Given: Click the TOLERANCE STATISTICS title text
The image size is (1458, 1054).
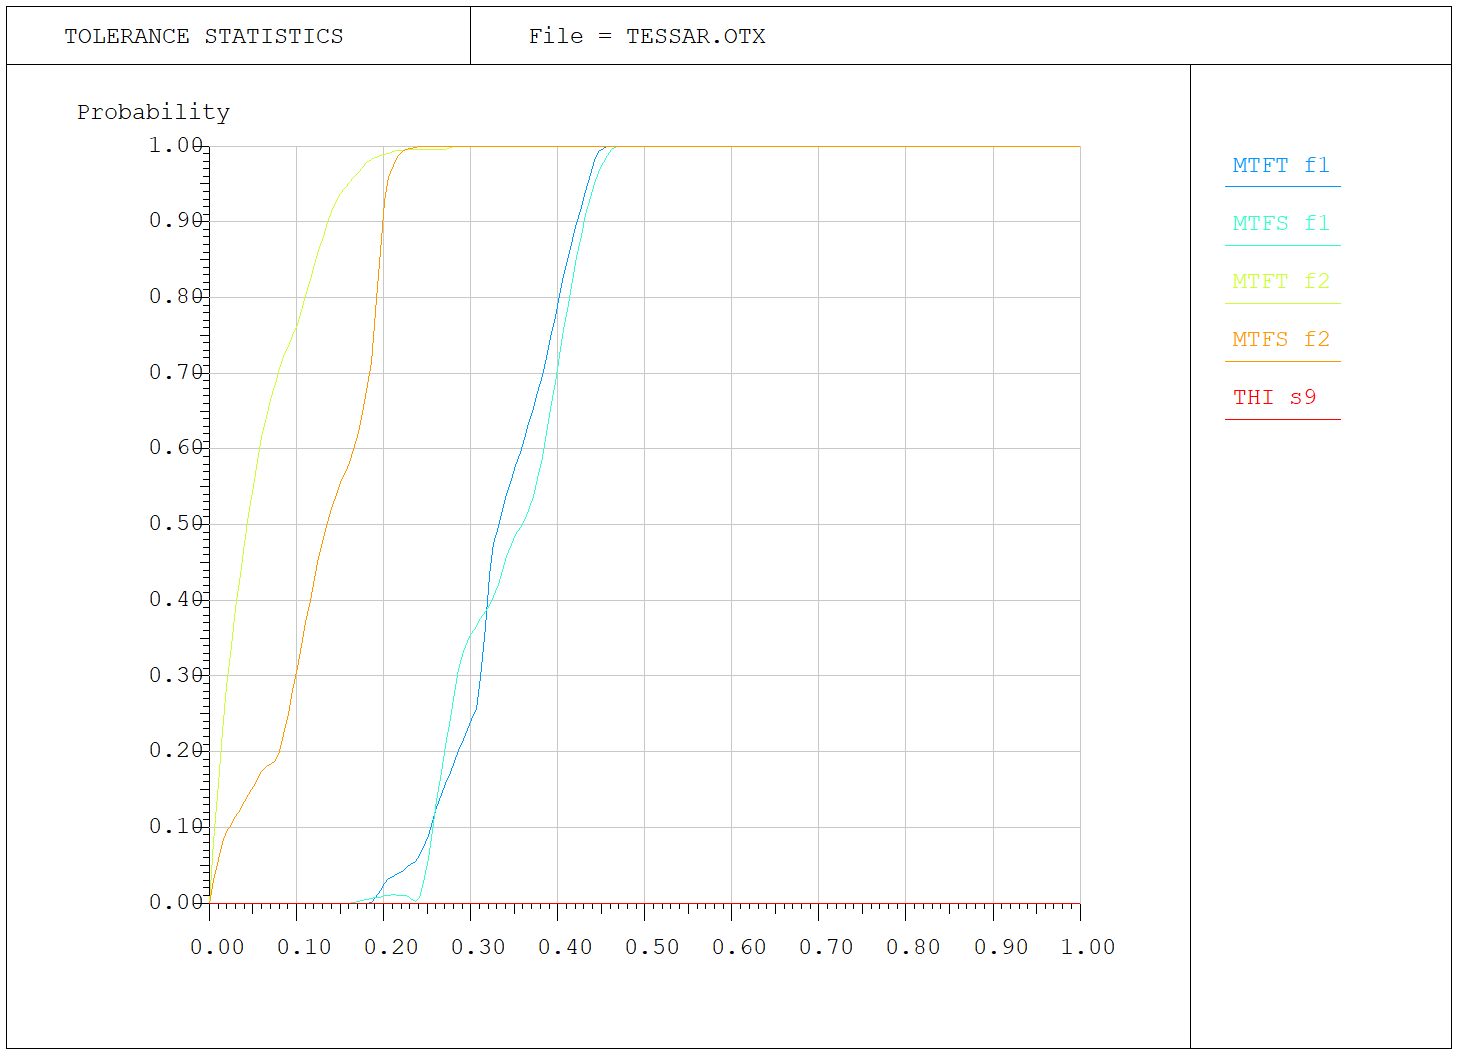Looking at the screenshot, I should pos(204,37).
